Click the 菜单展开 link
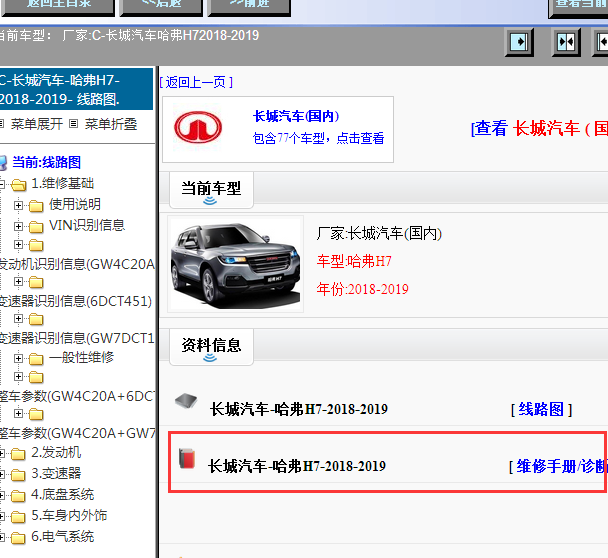 [37, 124]
